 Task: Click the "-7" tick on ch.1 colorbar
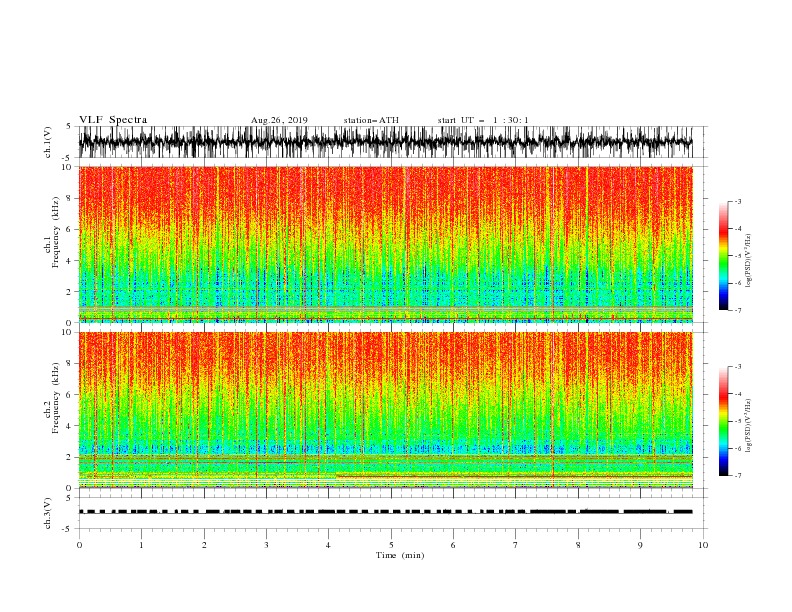(x=737, y=310)
